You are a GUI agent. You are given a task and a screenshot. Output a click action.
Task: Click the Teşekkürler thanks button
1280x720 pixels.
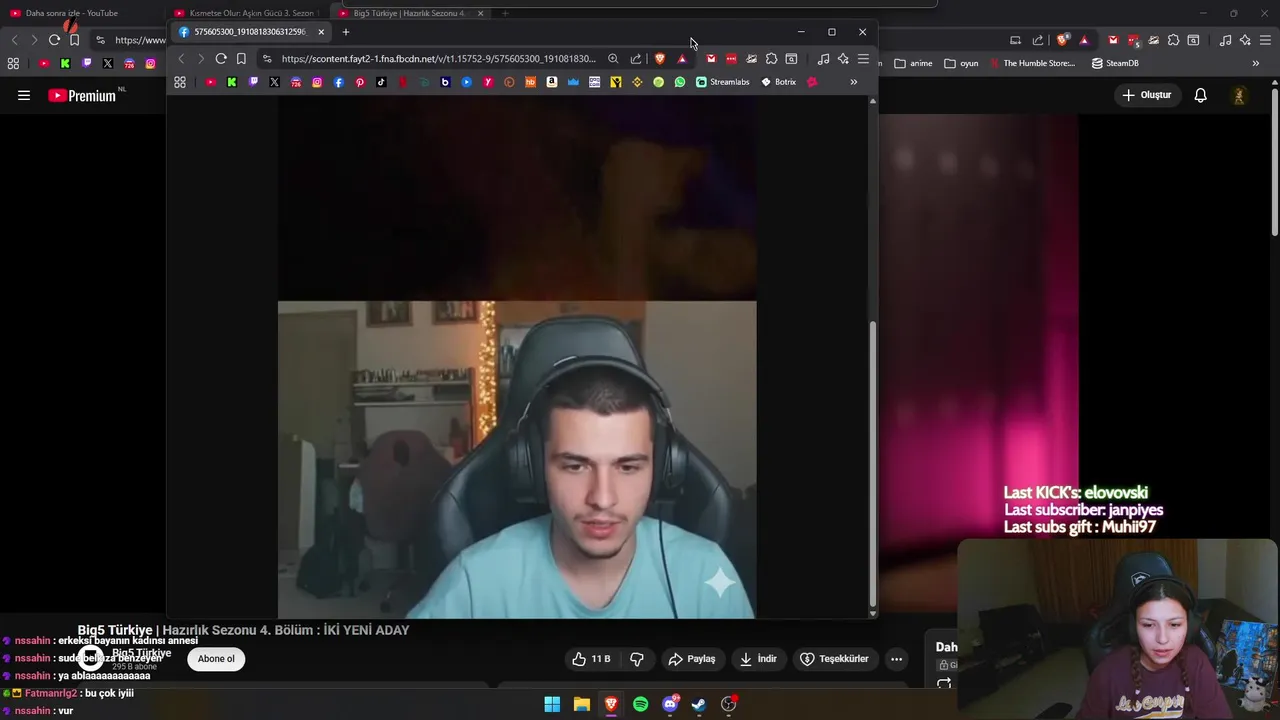pos(834,659)
